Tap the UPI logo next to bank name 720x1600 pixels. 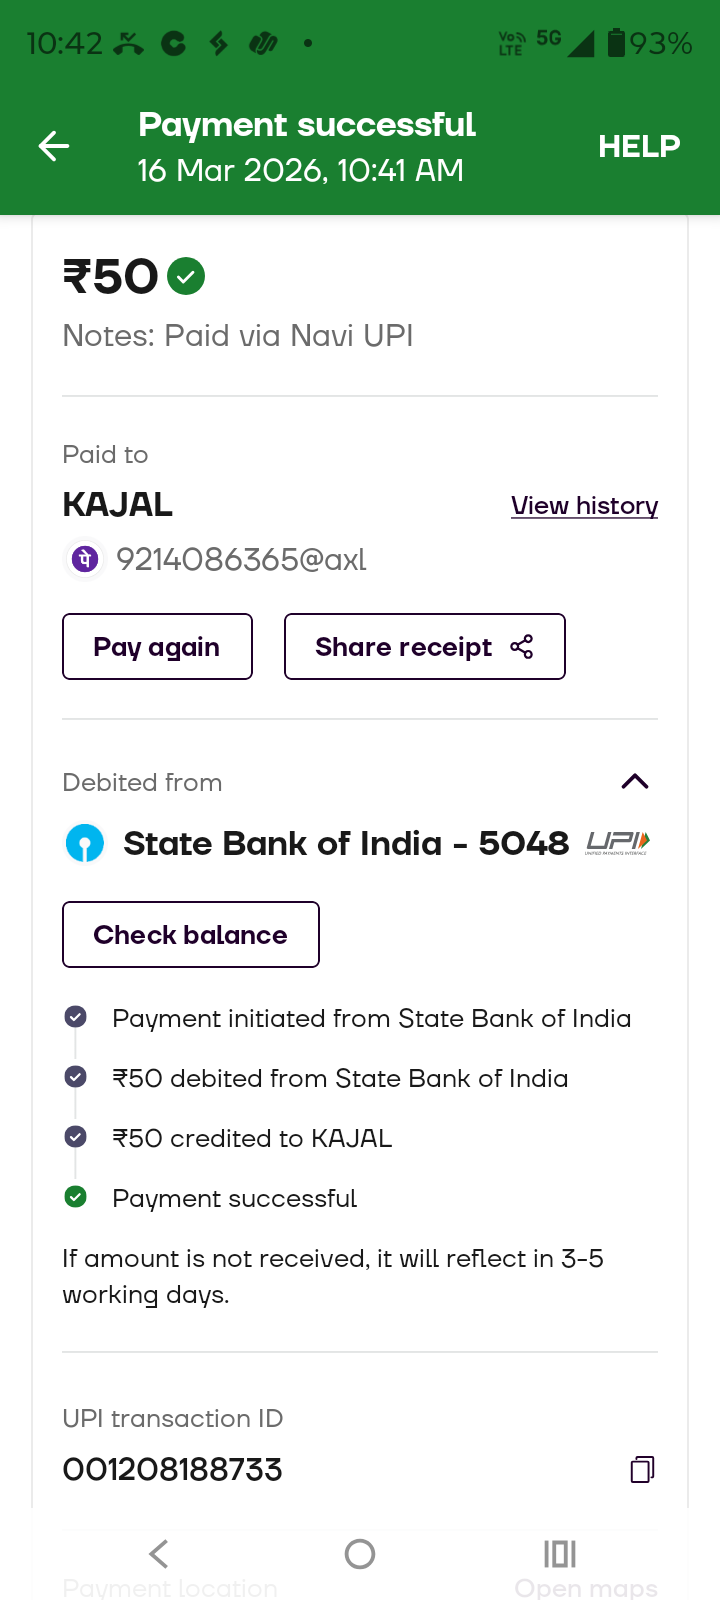(x=618, y=843)
